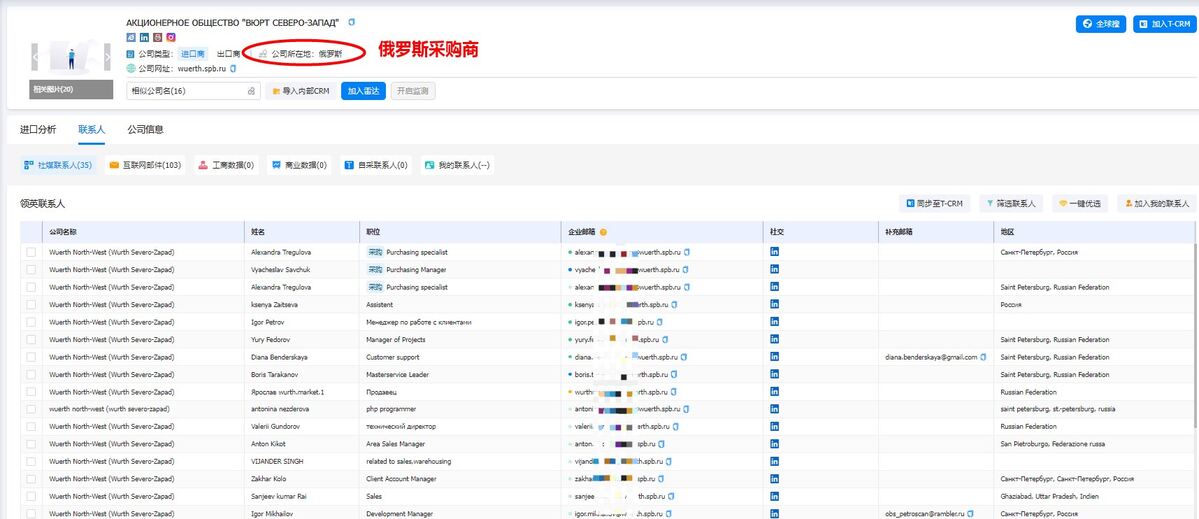1199x519 pixels.
Task: Show previous company image
Action: tap(34, 57)
